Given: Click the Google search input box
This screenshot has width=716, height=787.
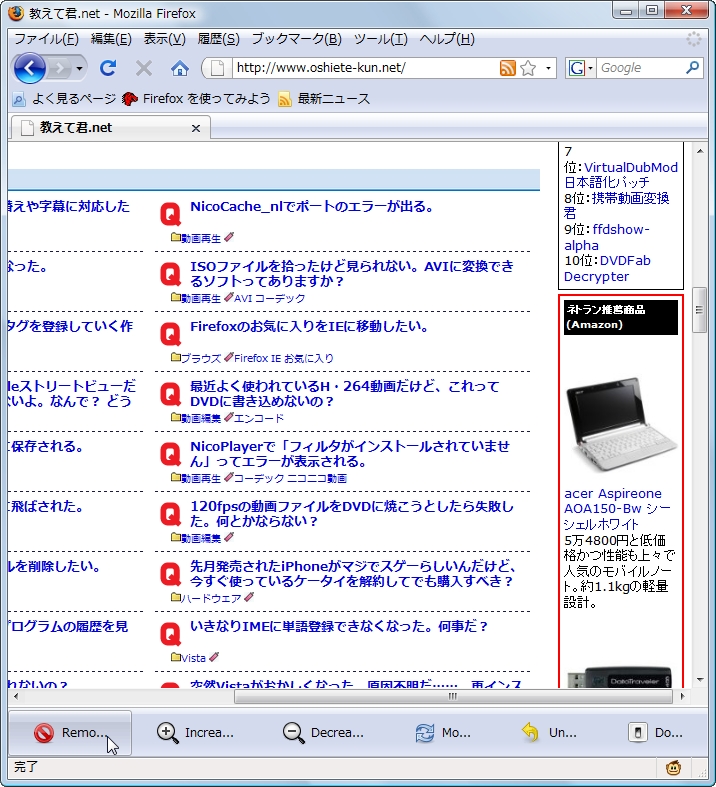Looking at the screenshot, I should (640, 68).
